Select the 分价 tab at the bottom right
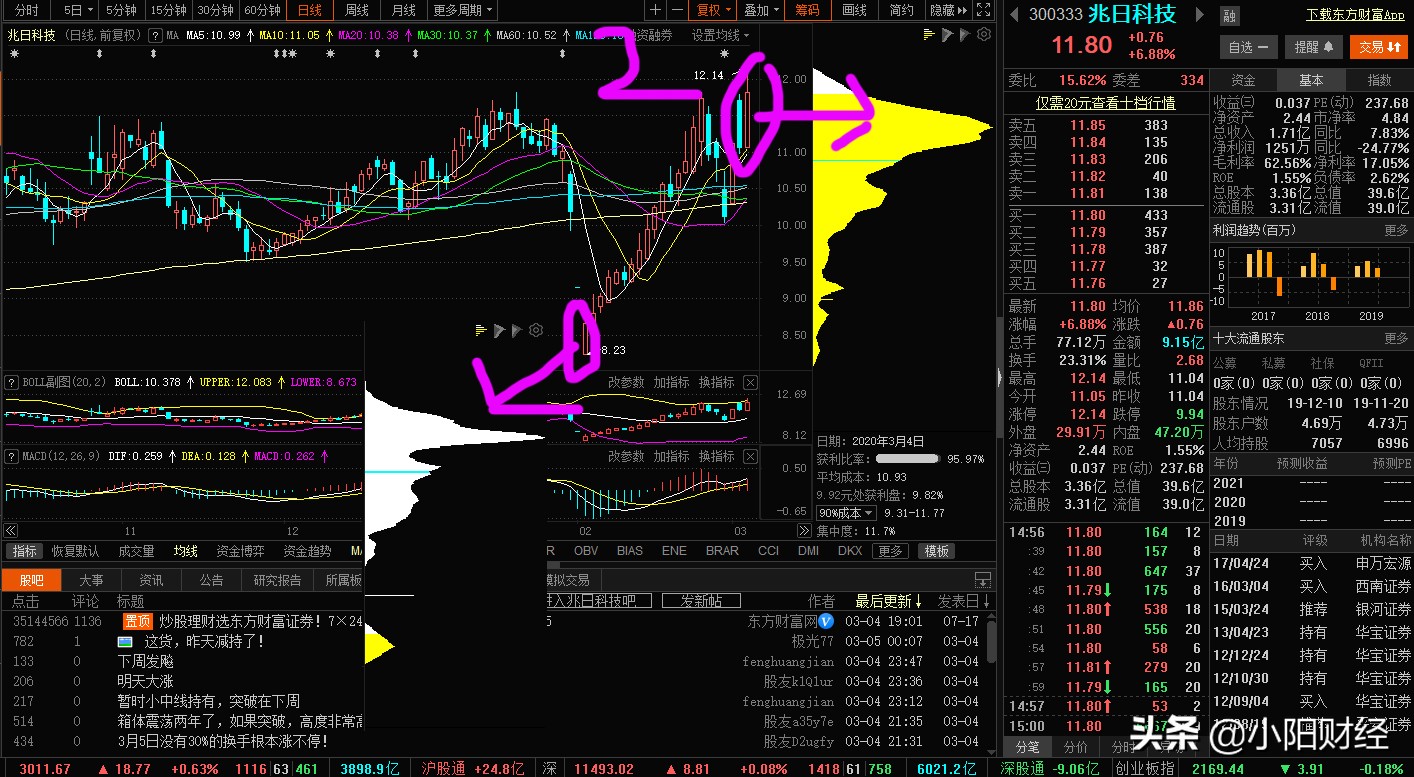Viewport: 1414px width, 777px height. tap(1076, 747)
